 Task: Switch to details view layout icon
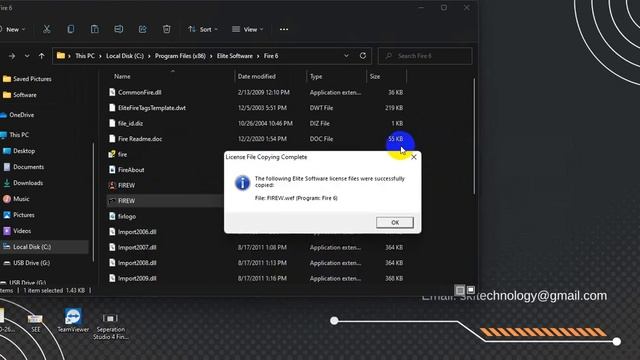tap(460, 290)
